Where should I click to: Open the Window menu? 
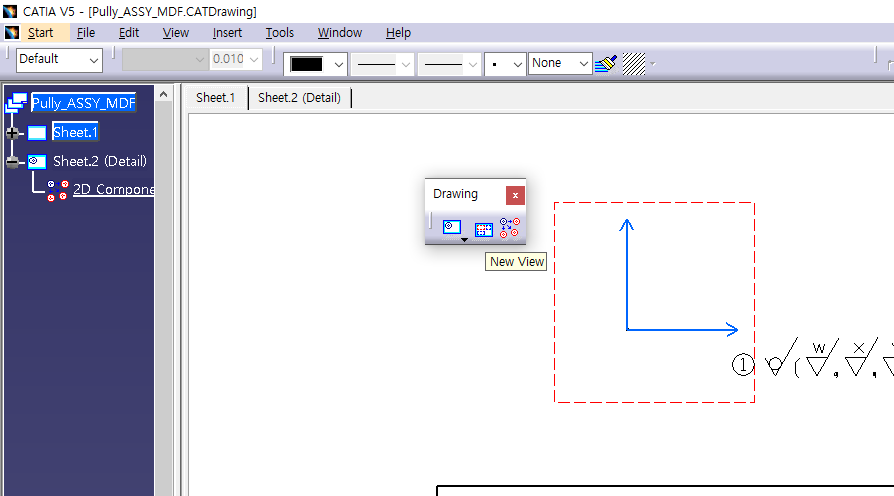(x=340, y=33)
